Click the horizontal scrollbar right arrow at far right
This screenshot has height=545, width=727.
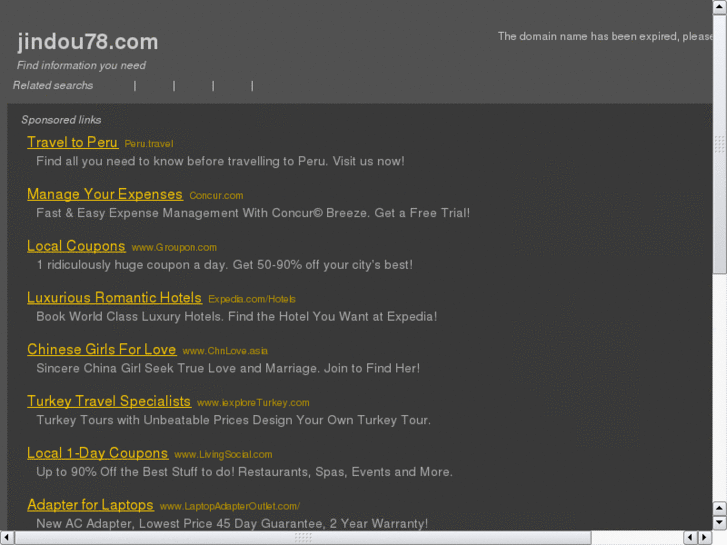click(705, 538)
